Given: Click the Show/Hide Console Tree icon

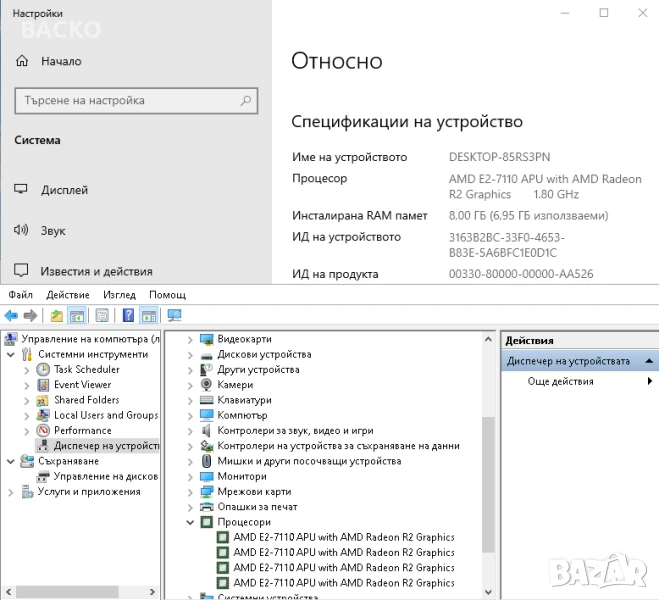Looking at the screenshot, I should [x=77, y=316].
